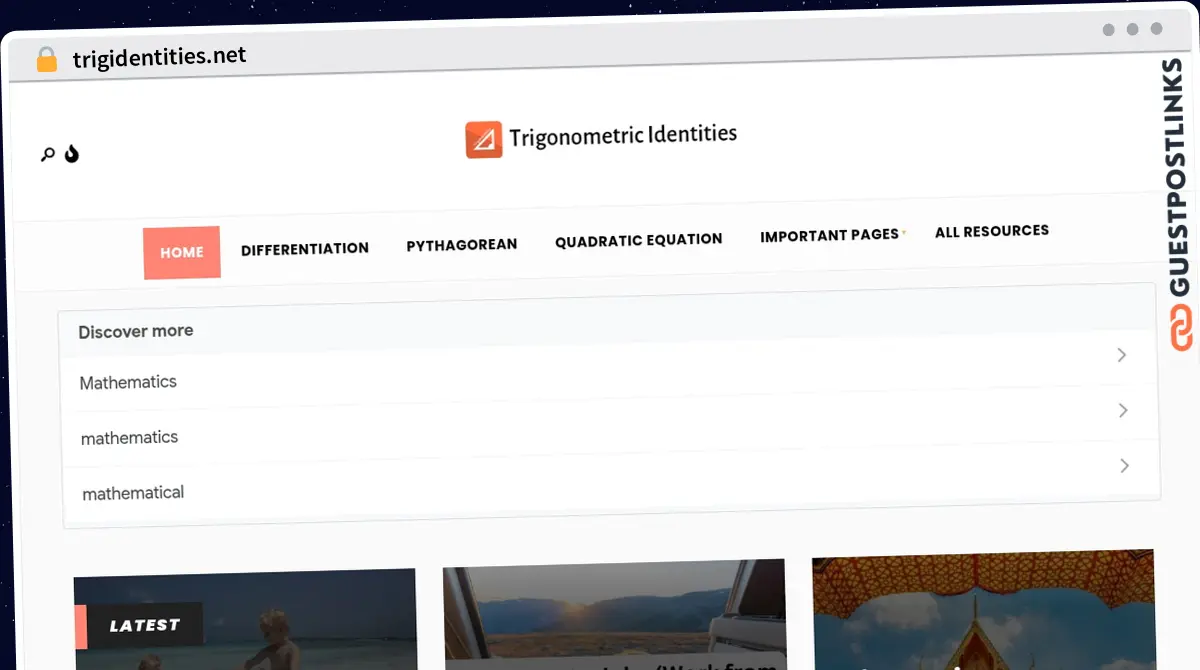Select the Pythagorean nav item
The width and height of the screenshot is (1200, 670).
pos(462,244)
